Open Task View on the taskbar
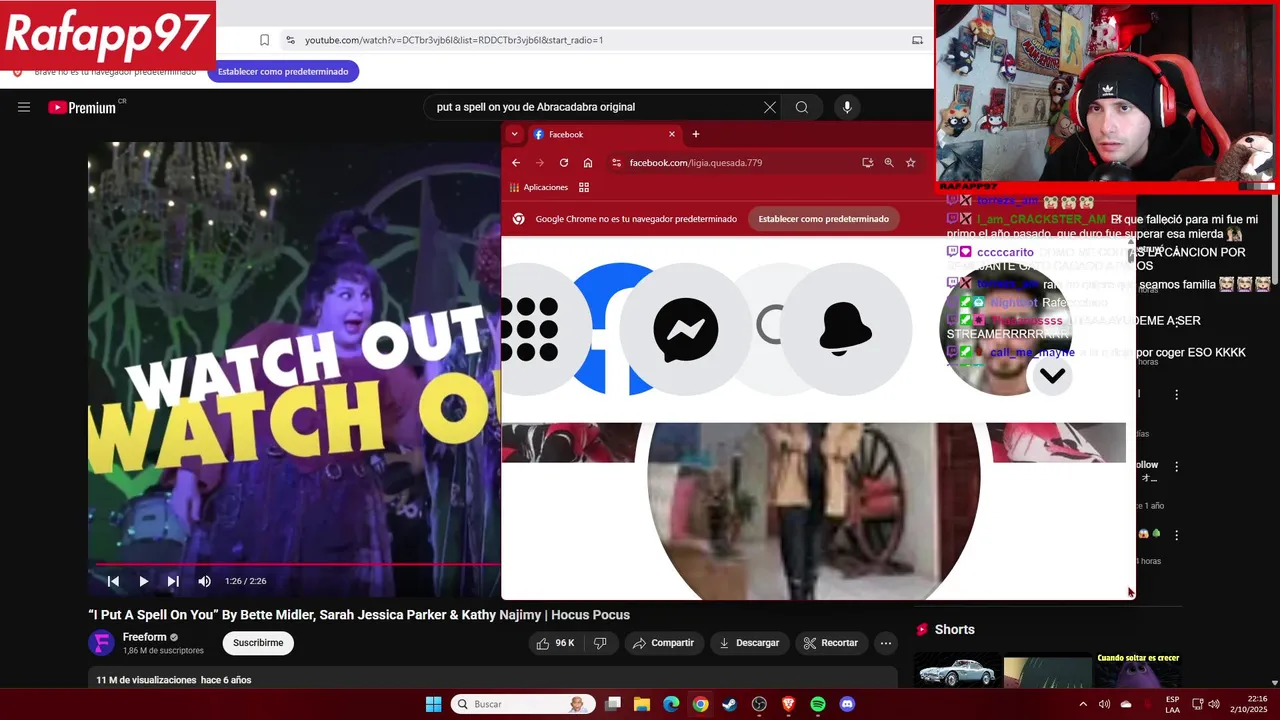The height and width of the screenshot is (720, 1280). [x=613, y=704]
